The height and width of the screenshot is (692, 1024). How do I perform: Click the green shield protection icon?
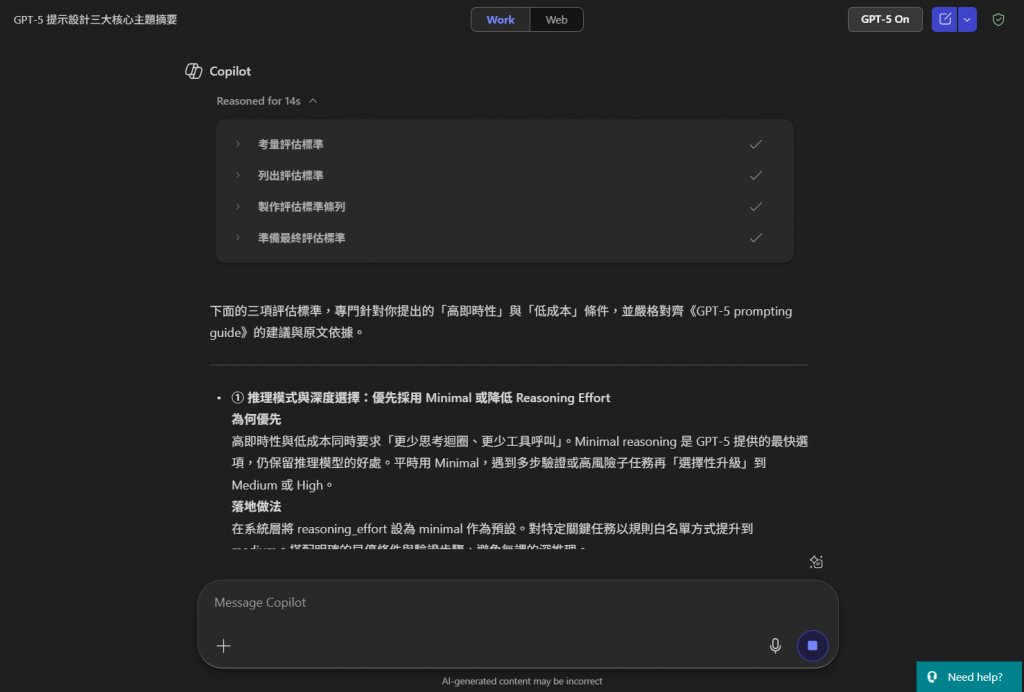click(x=998, y=20)
